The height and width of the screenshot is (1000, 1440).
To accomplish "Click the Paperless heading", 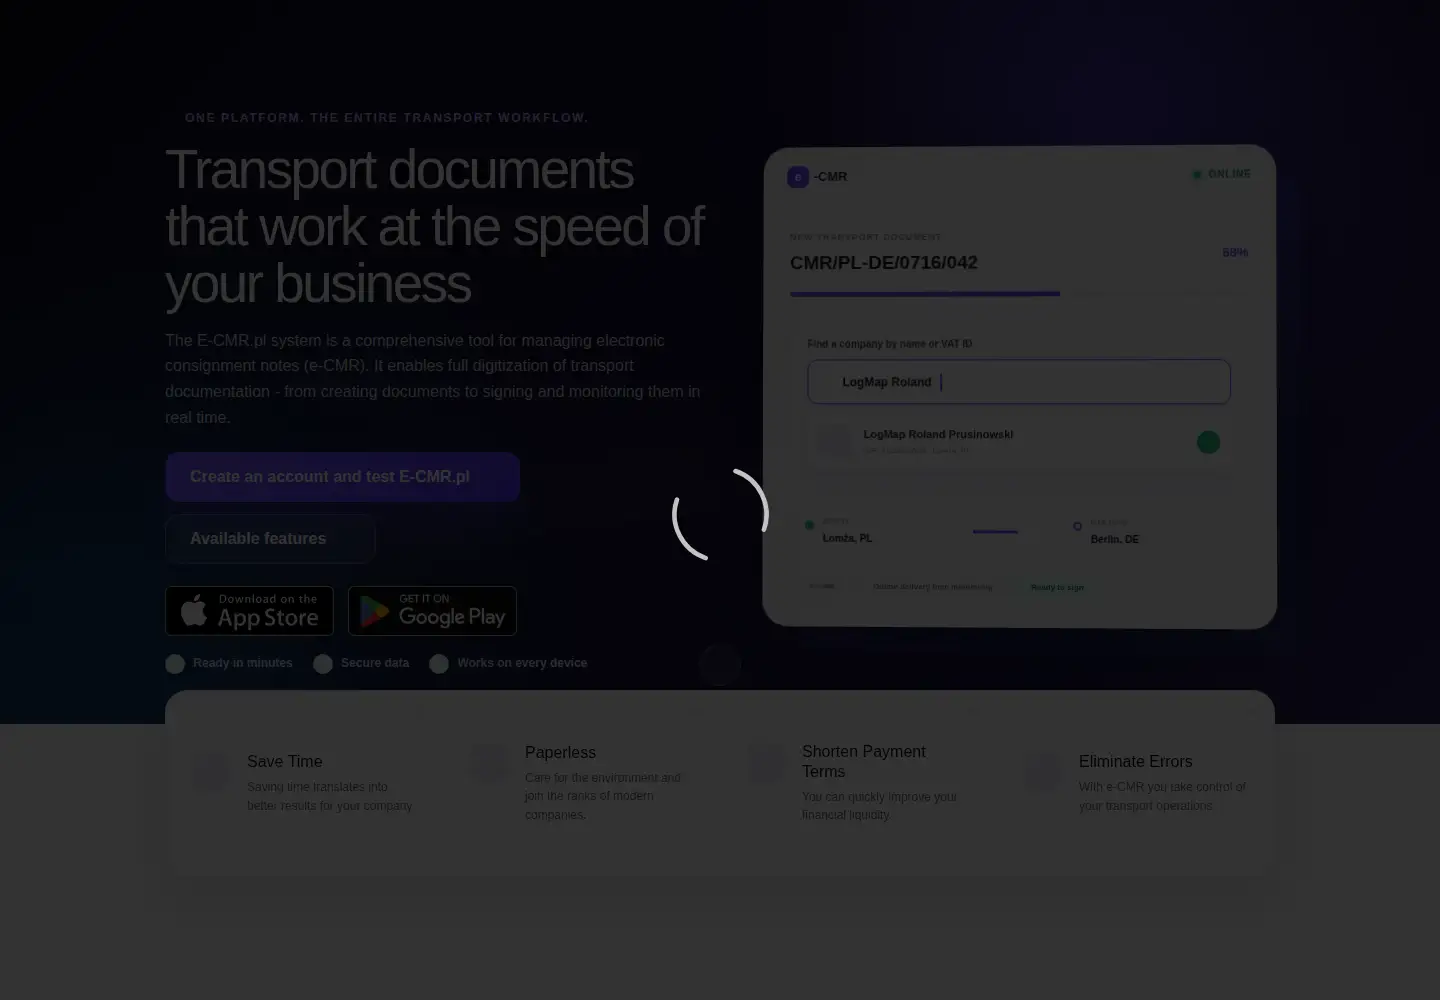I will pos(560,753).
